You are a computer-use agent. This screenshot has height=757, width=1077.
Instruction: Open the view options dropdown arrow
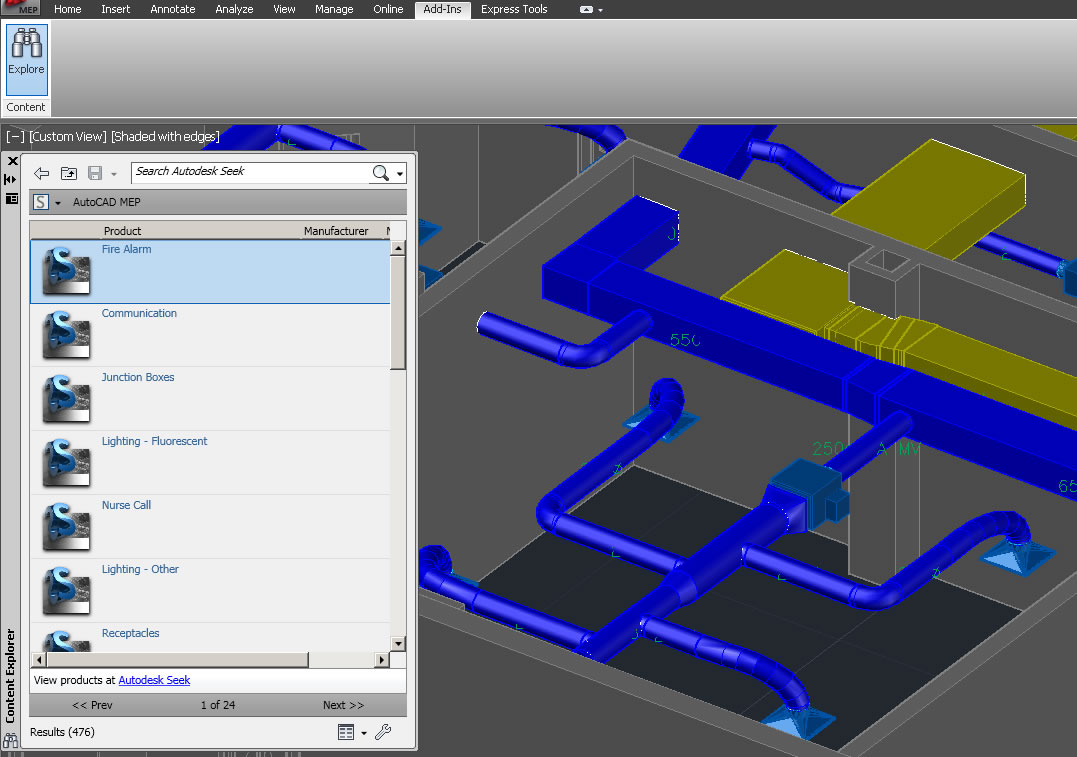[364, 733]
